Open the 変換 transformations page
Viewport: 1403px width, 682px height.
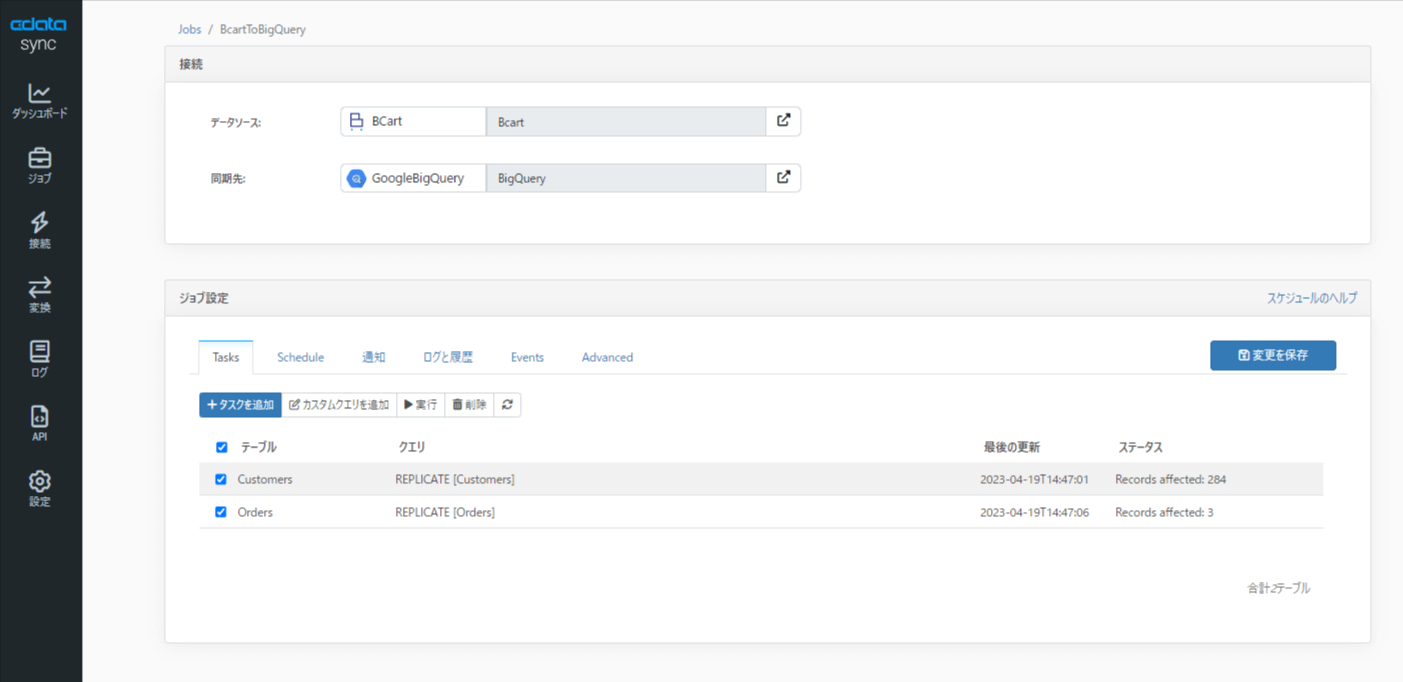coord(39,295)
